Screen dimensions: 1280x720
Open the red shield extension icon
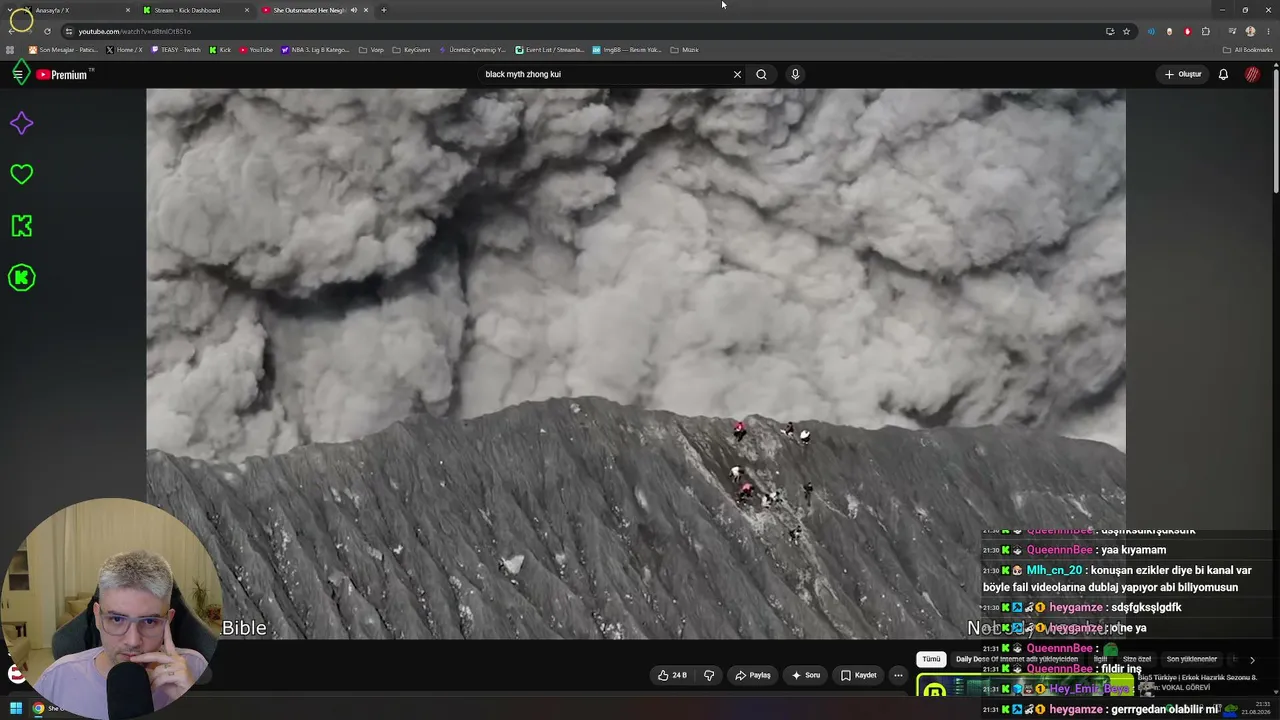click(x=1187, y=31)
